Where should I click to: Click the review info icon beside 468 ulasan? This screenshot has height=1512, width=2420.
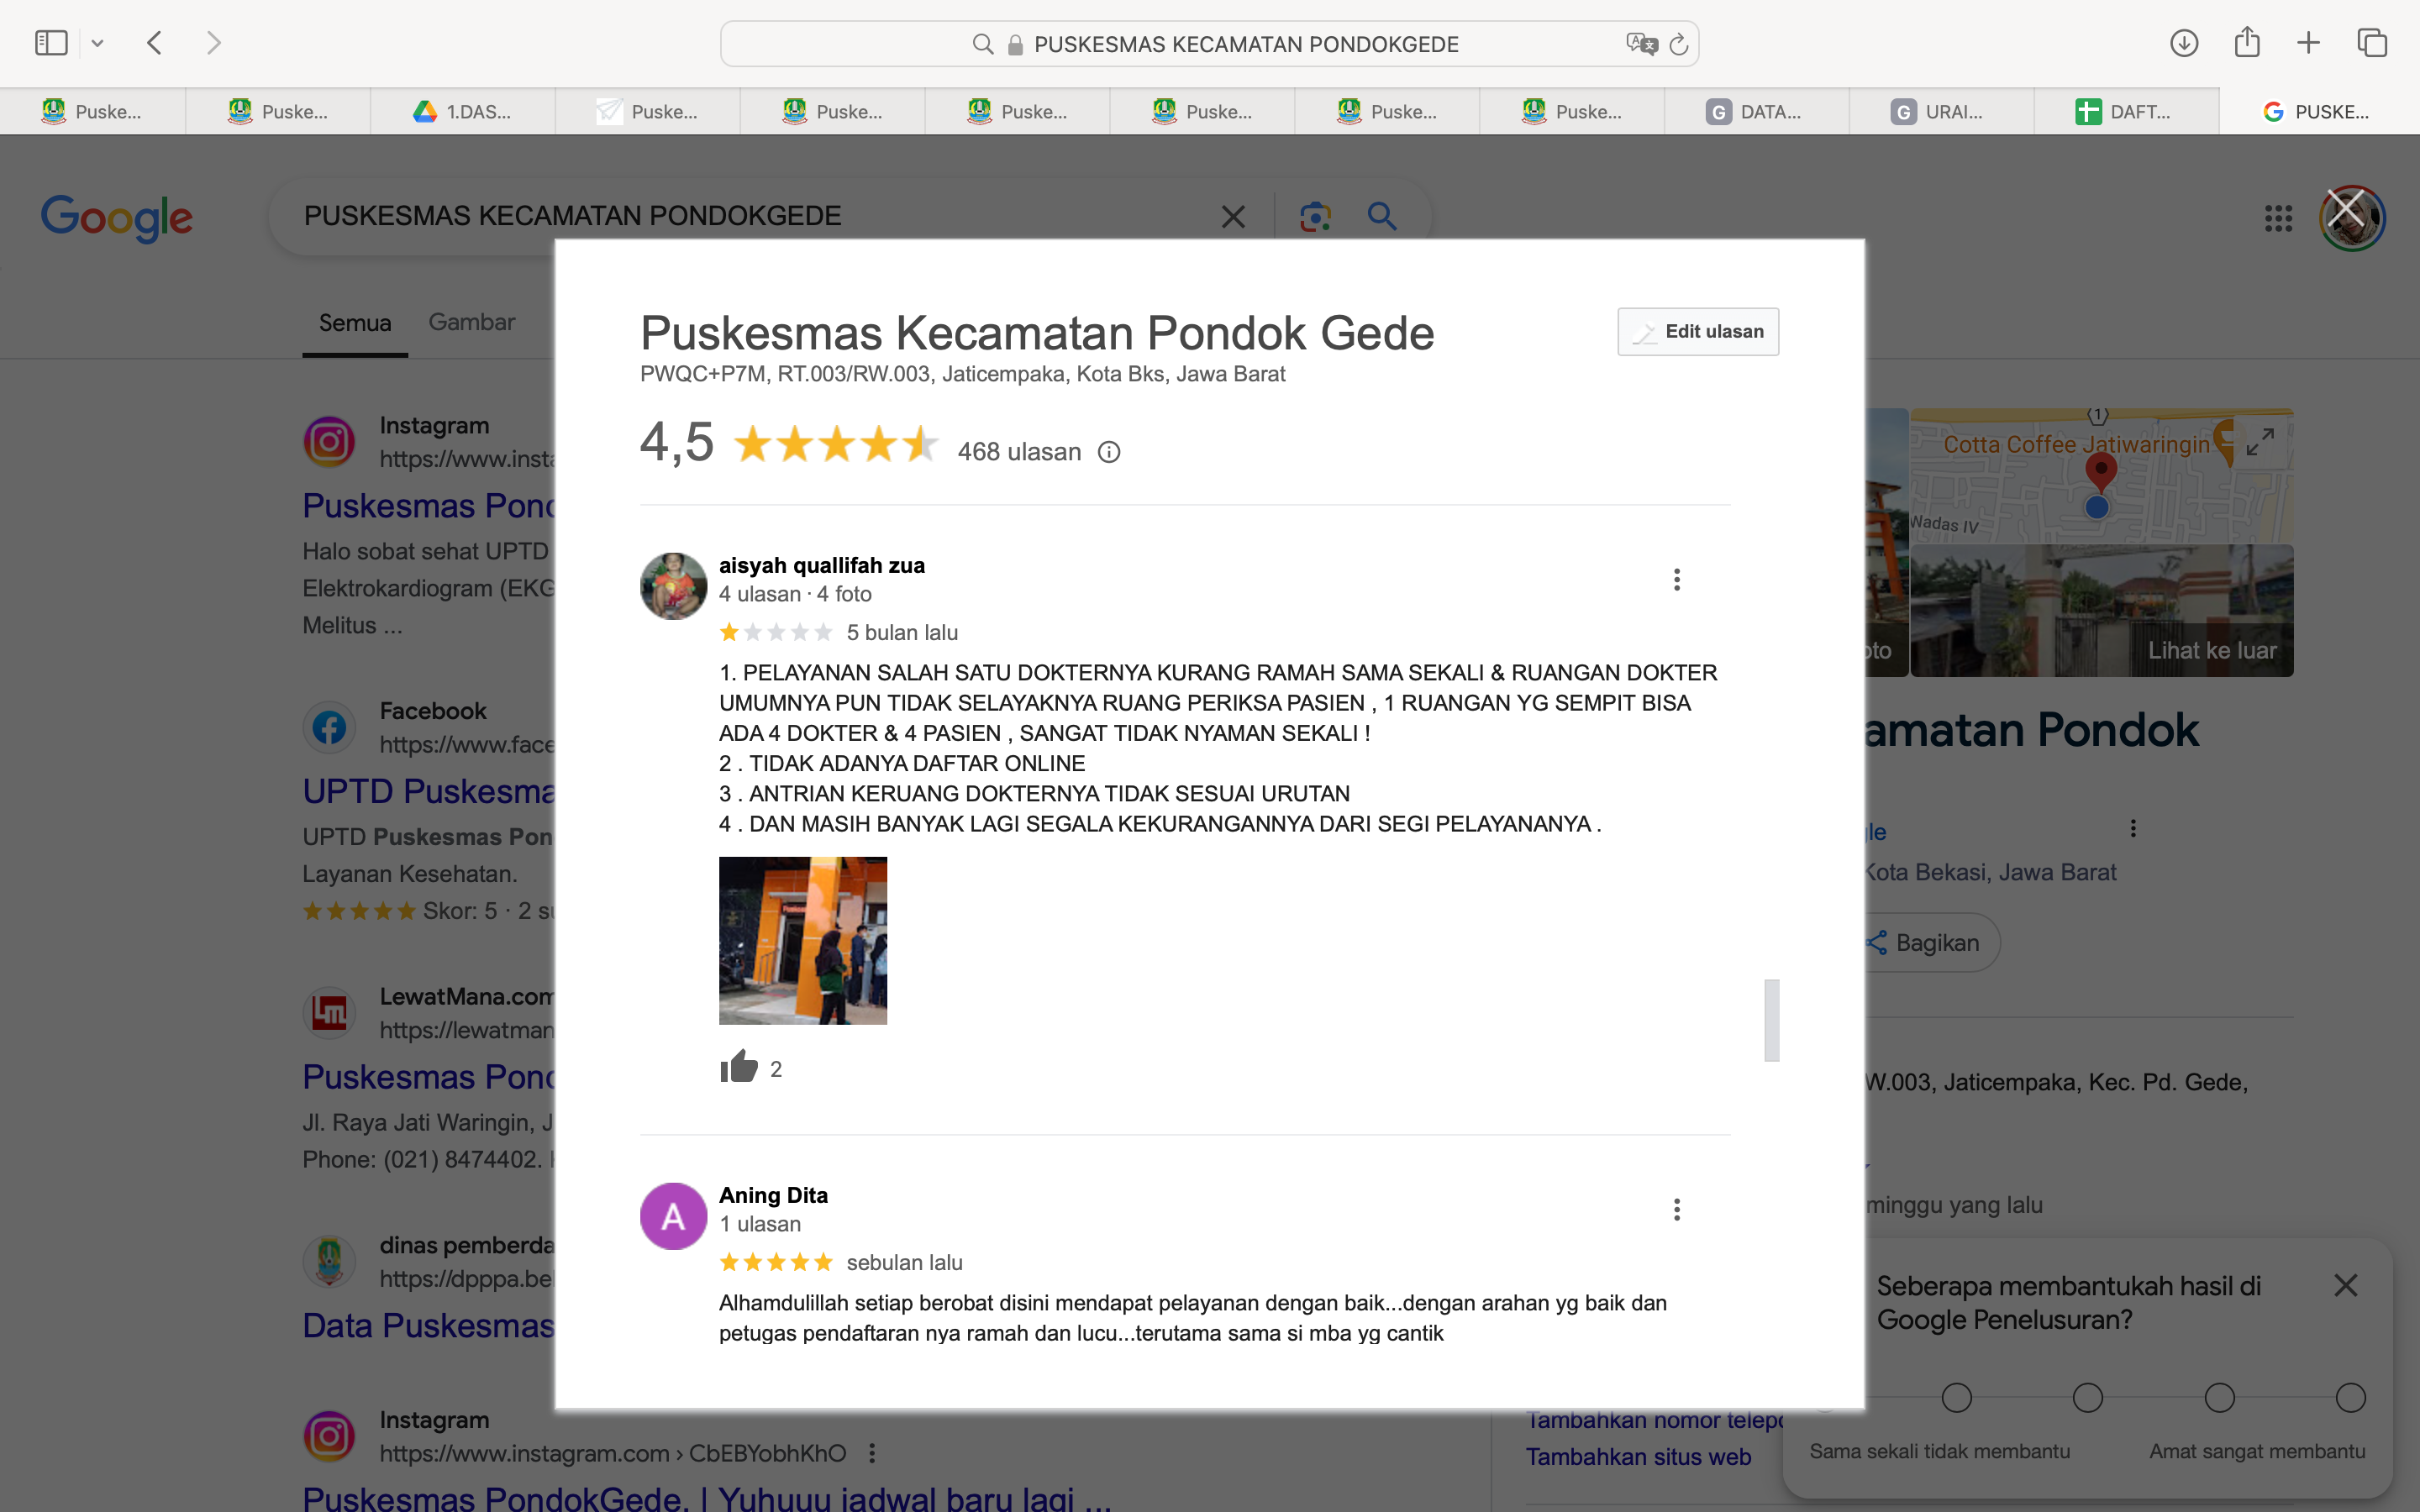coord(1109,452)
